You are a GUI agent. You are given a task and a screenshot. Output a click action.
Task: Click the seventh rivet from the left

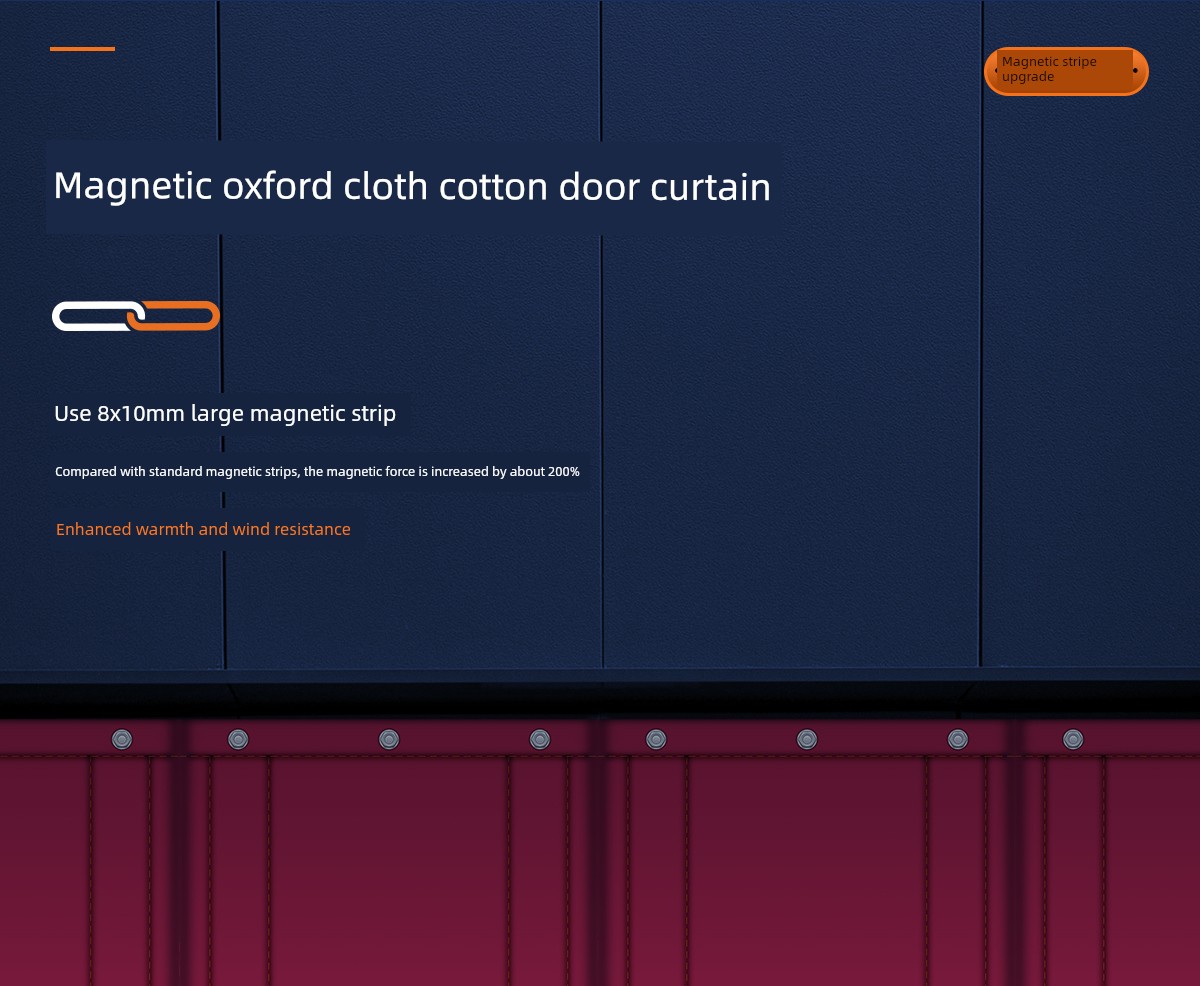tap(958, 739)
